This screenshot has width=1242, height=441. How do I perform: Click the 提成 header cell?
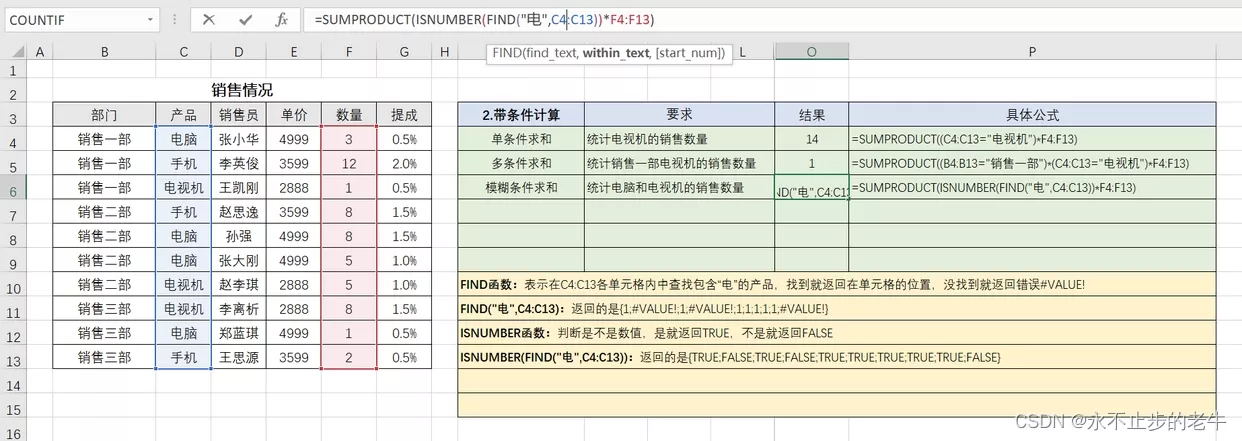pyautogui.click(x=404, y=115)
